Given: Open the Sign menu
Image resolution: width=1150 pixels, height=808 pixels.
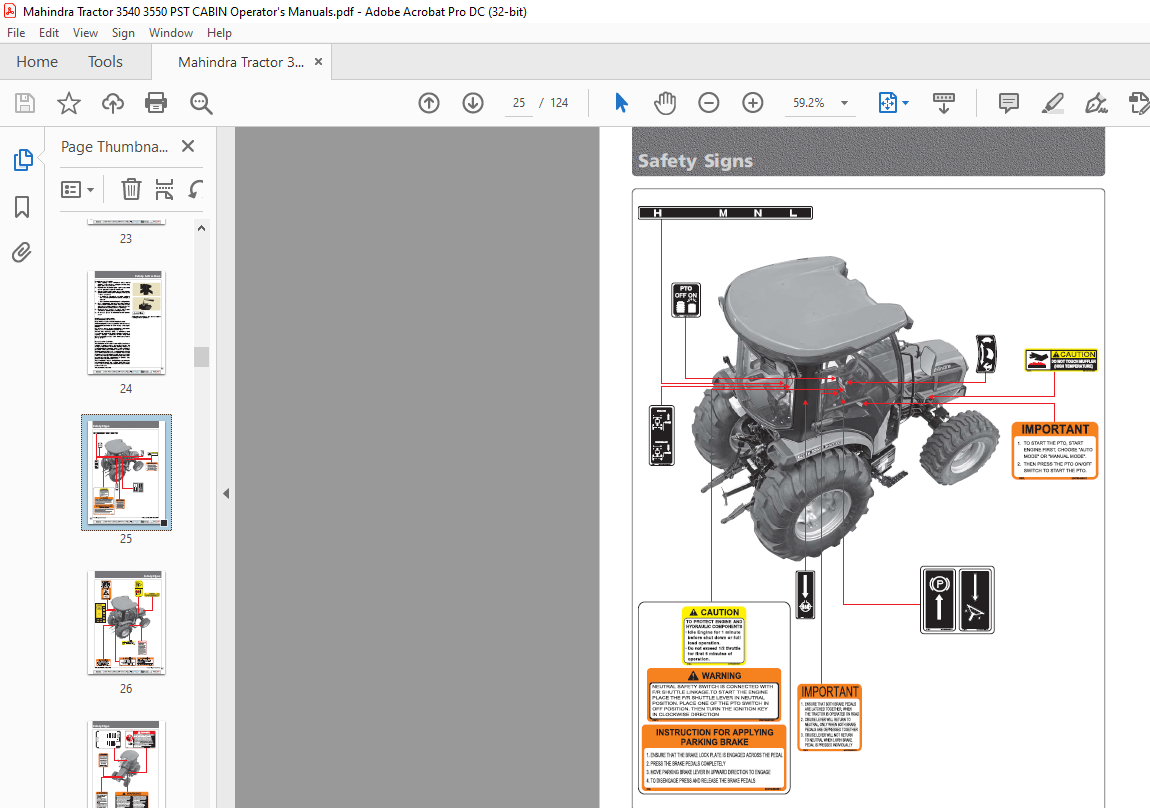Looking at the screenshot, I should pos(123,33).
